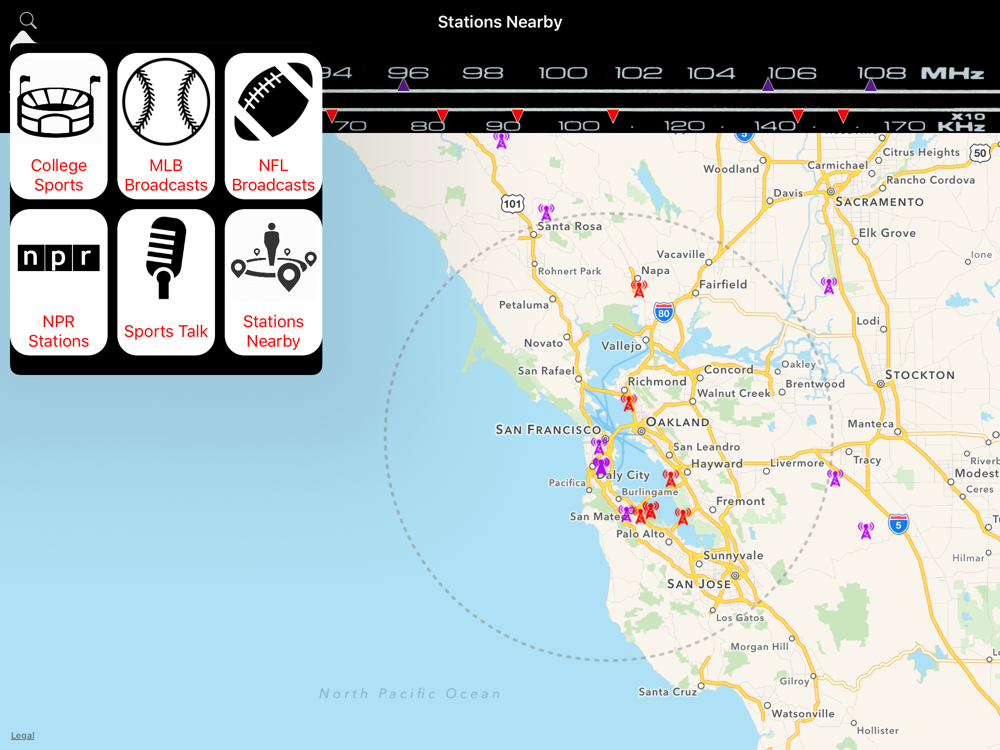
Task: Tap red AM marker near 90 on dial
Action: [517, 115]
